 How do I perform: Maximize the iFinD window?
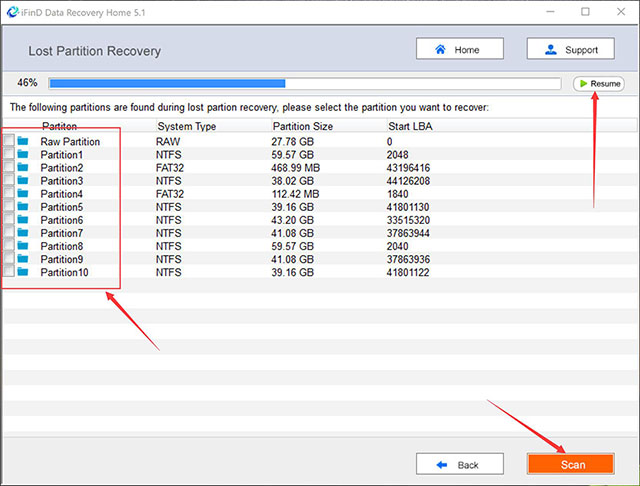[585, 12]
